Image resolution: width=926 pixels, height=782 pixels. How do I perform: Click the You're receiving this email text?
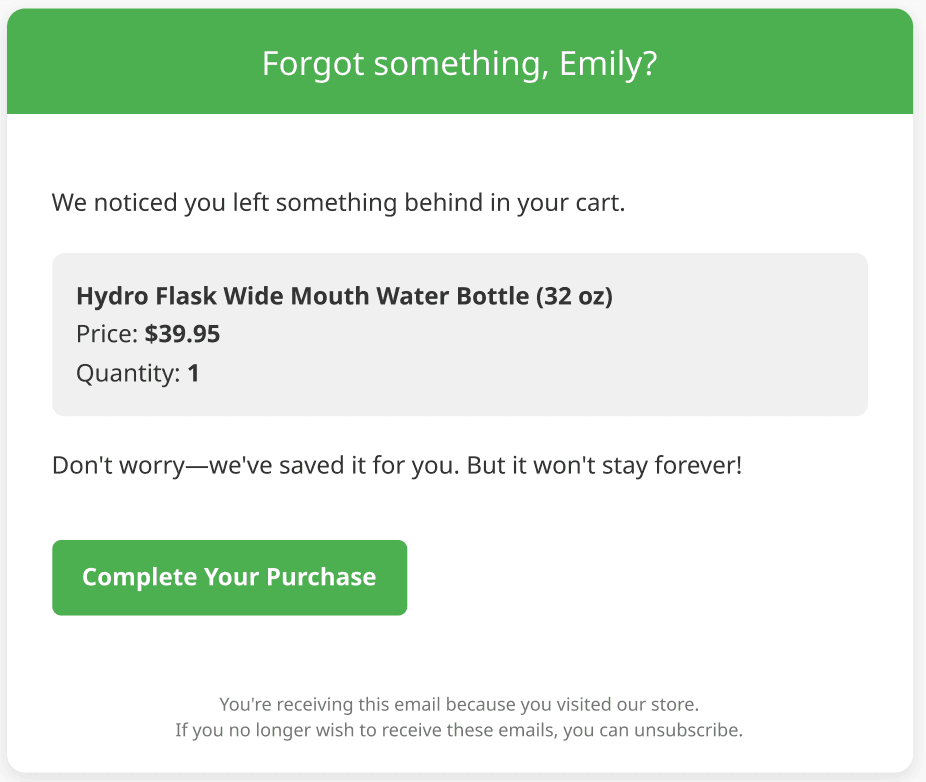(x=330, y=704)
